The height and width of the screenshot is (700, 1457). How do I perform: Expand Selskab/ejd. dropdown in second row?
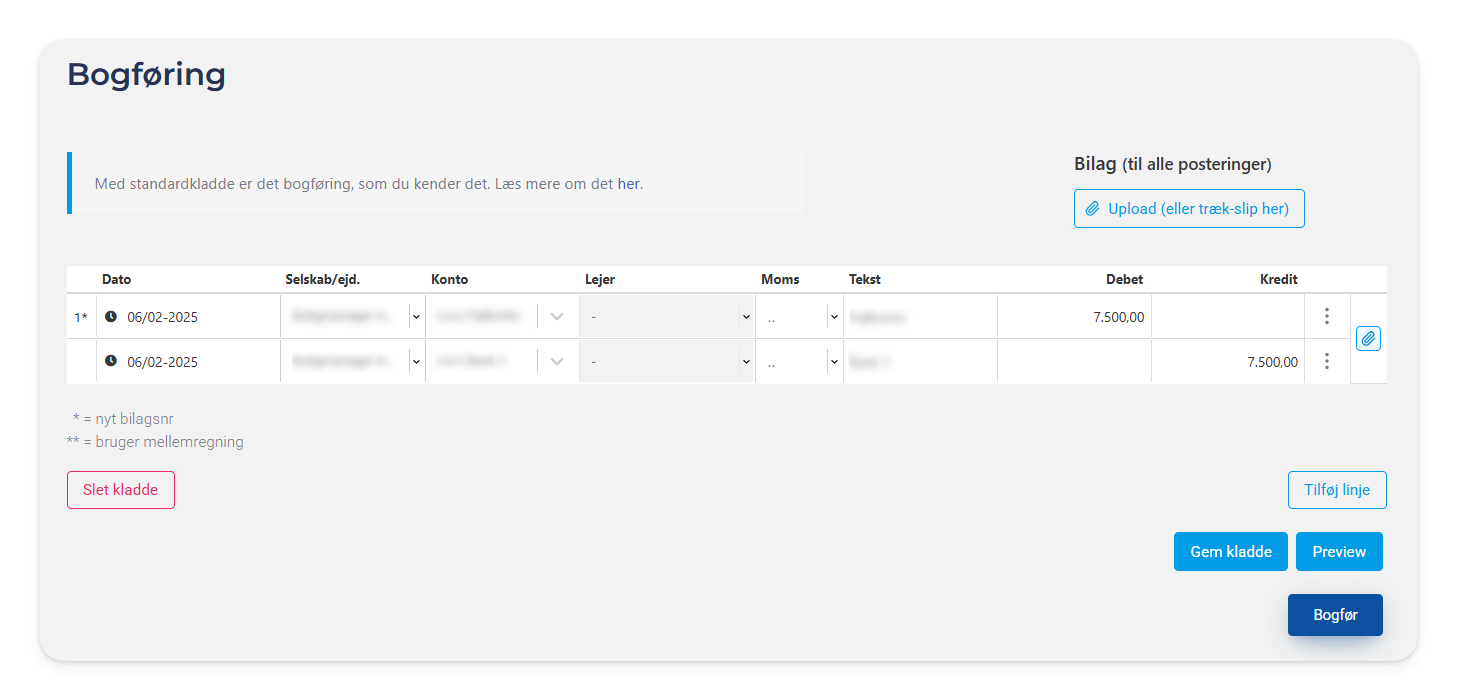coord(416,361)
